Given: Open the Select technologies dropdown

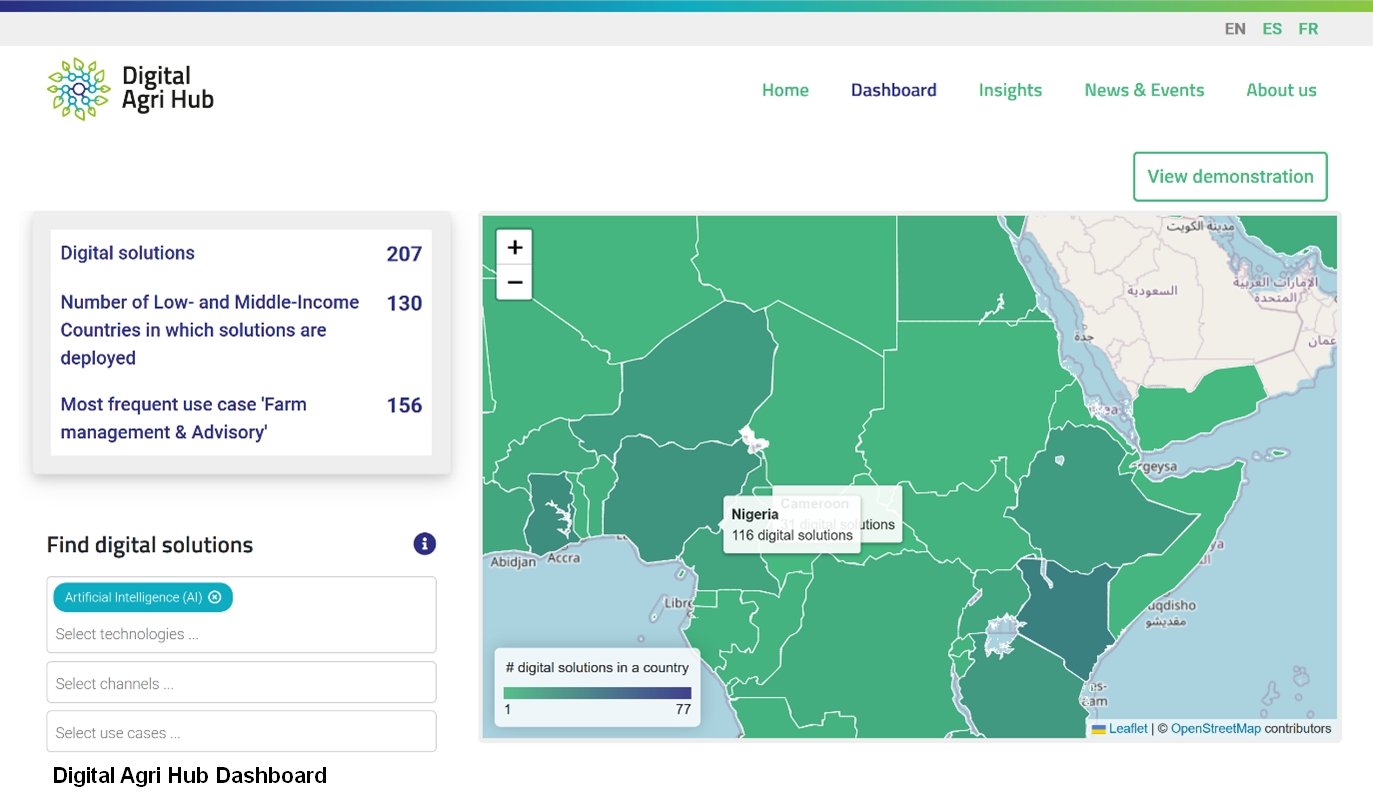Looking at the screenshot, I should (240, 634).
